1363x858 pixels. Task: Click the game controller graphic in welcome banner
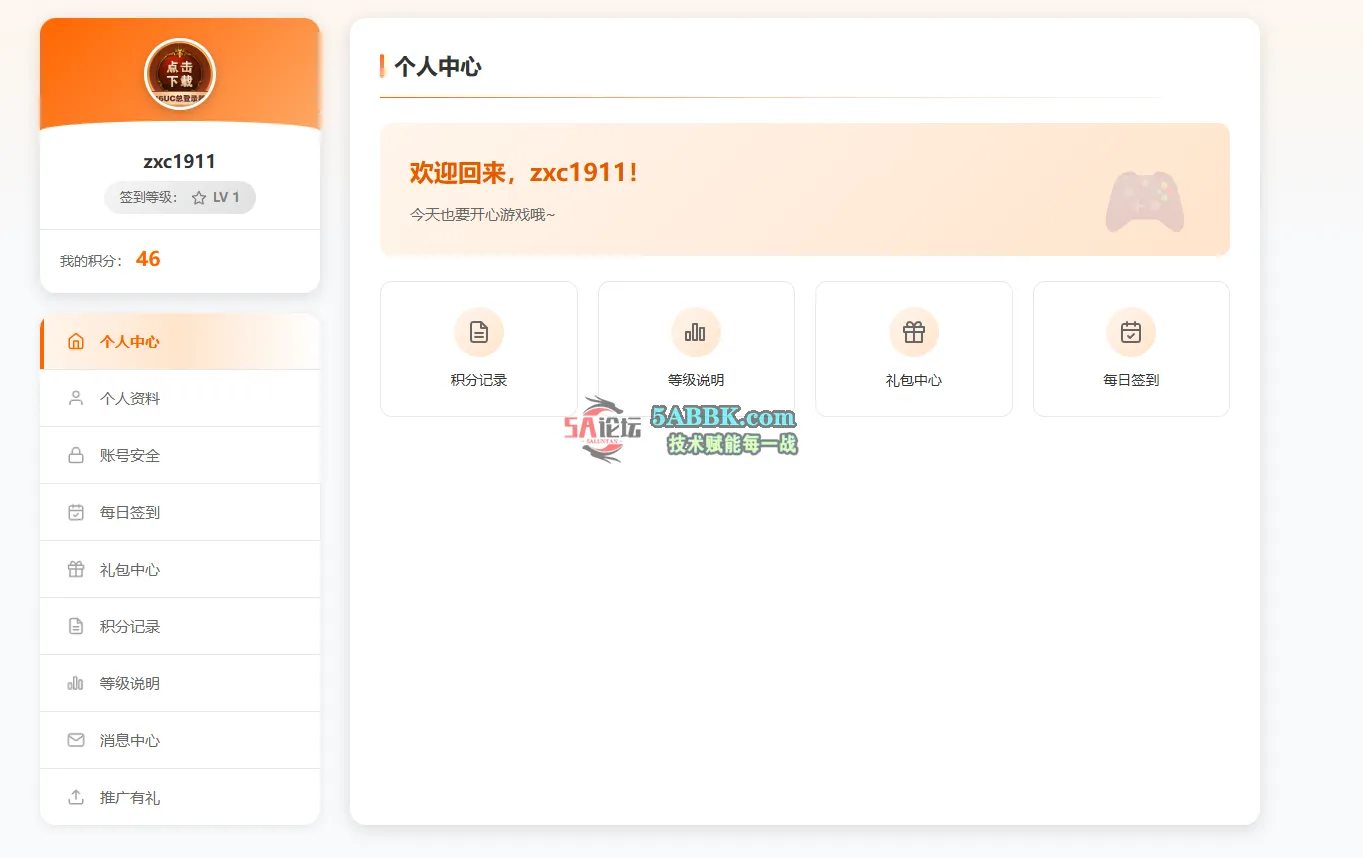[x=1144, y=201]
